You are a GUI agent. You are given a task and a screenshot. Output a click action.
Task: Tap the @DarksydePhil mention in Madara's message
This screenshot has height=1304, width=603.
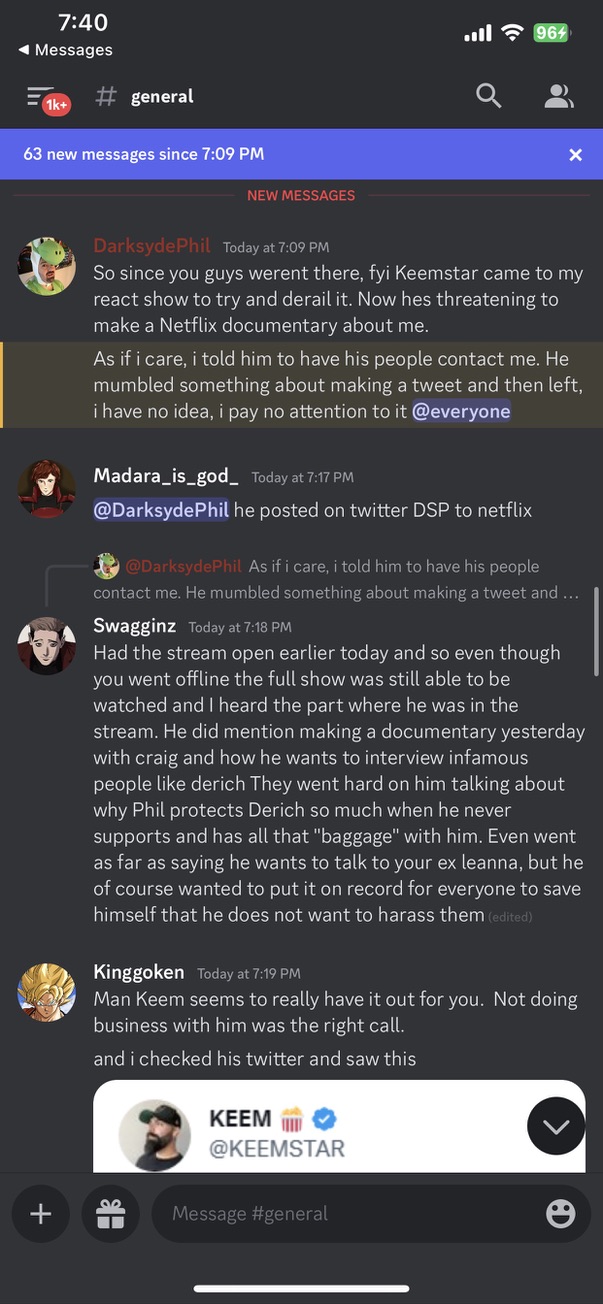pyautogui.click(x=161, y=510)
